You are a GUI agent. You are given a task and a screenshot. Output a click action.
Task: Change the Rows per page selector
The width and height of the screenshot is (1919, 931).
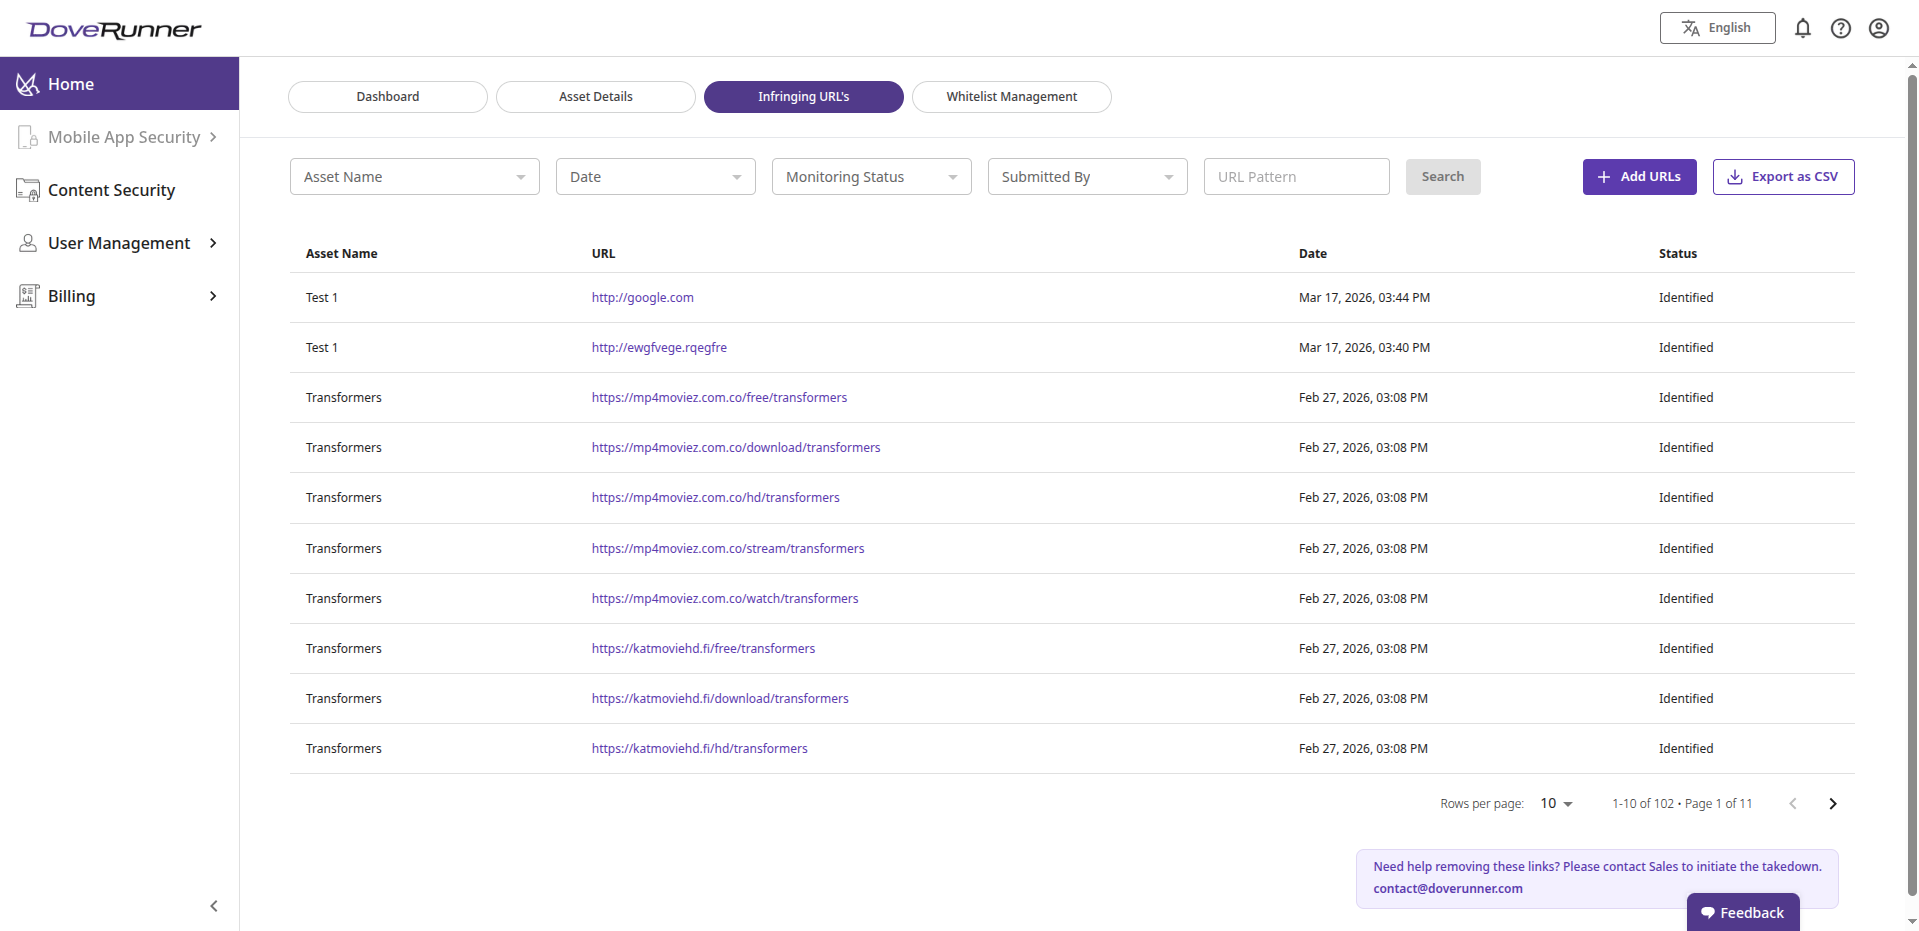click(1555, 803)
